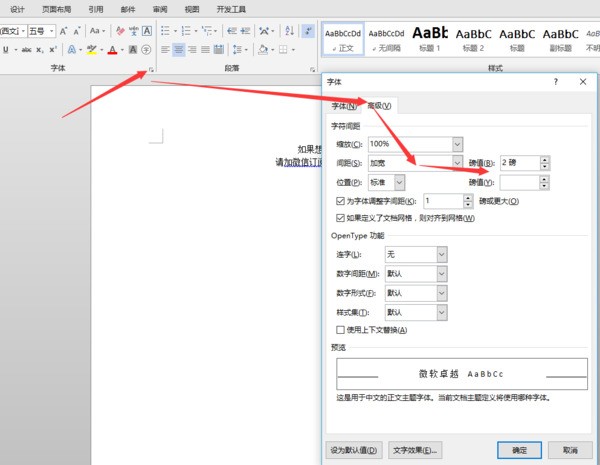Click the clear formatting eraser icon
Viewport: 600px width, 465px height.
tap(119, 31)
